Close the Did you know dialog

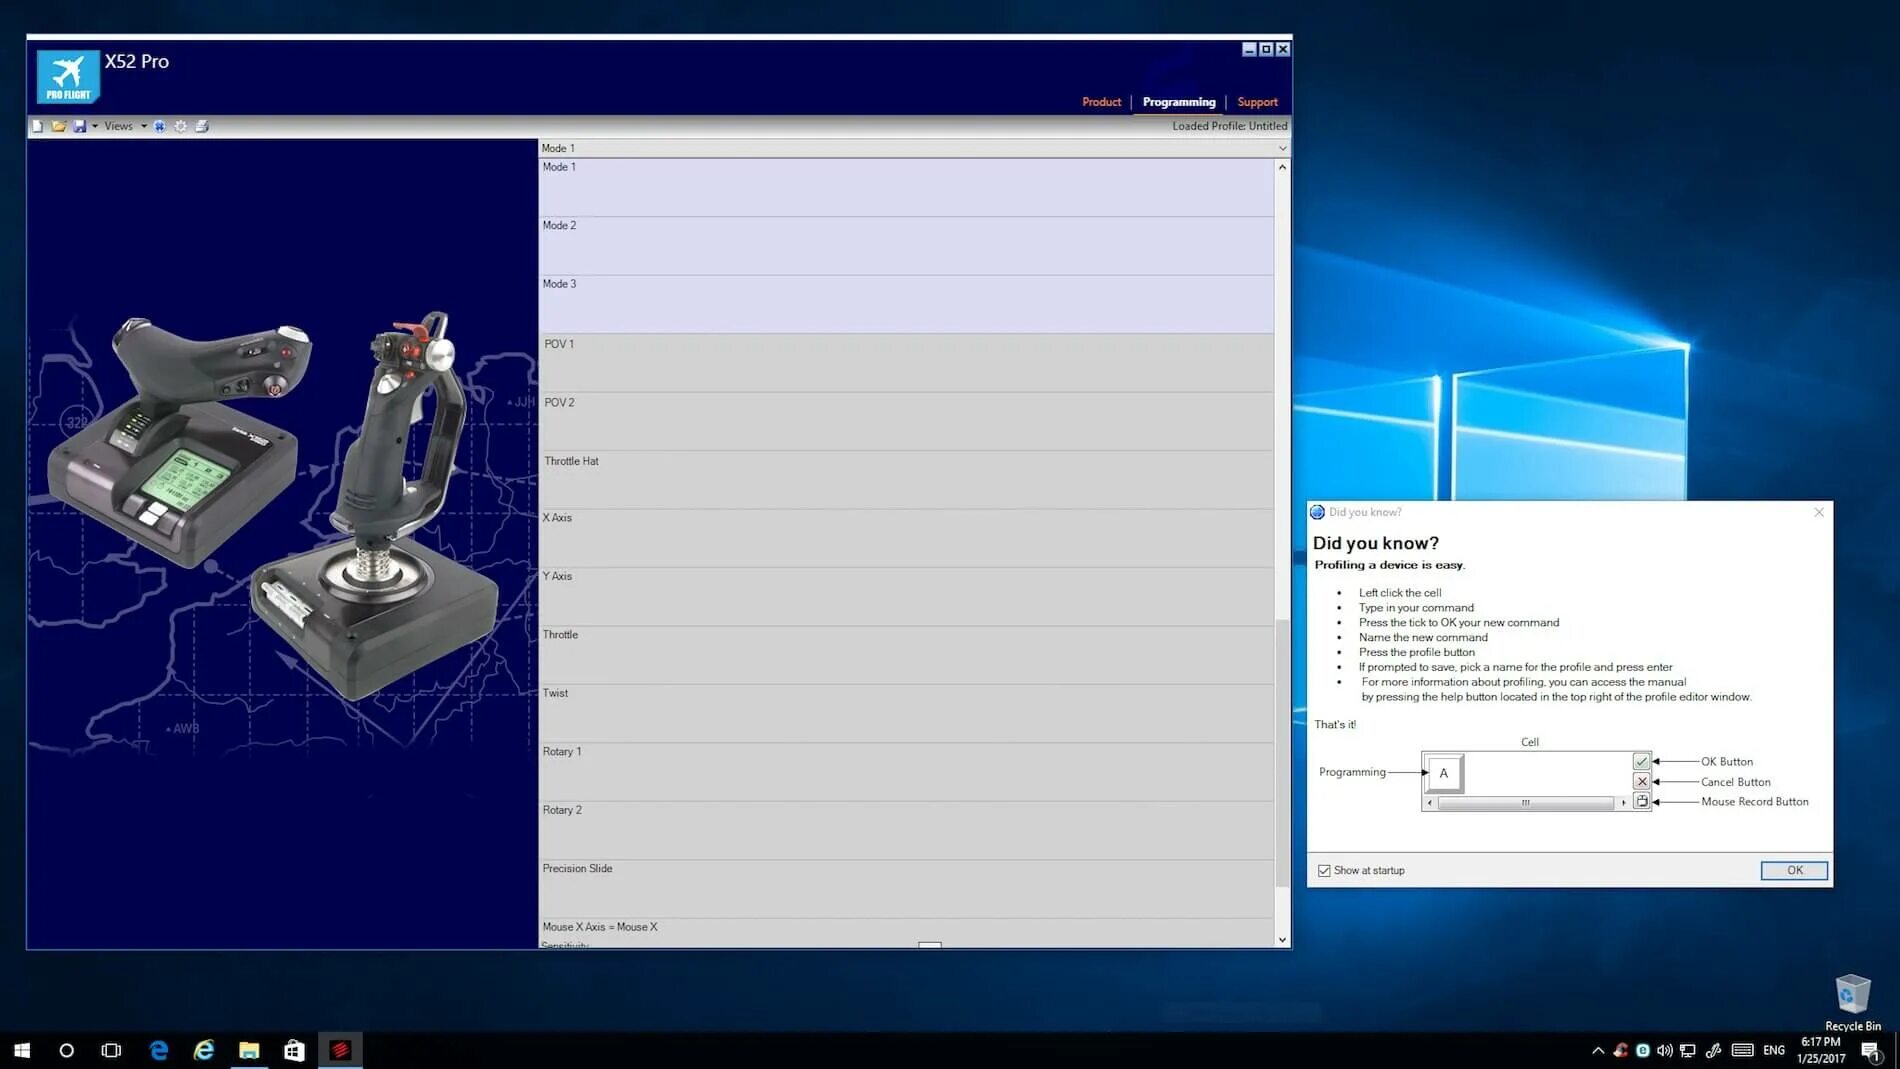1819,512
